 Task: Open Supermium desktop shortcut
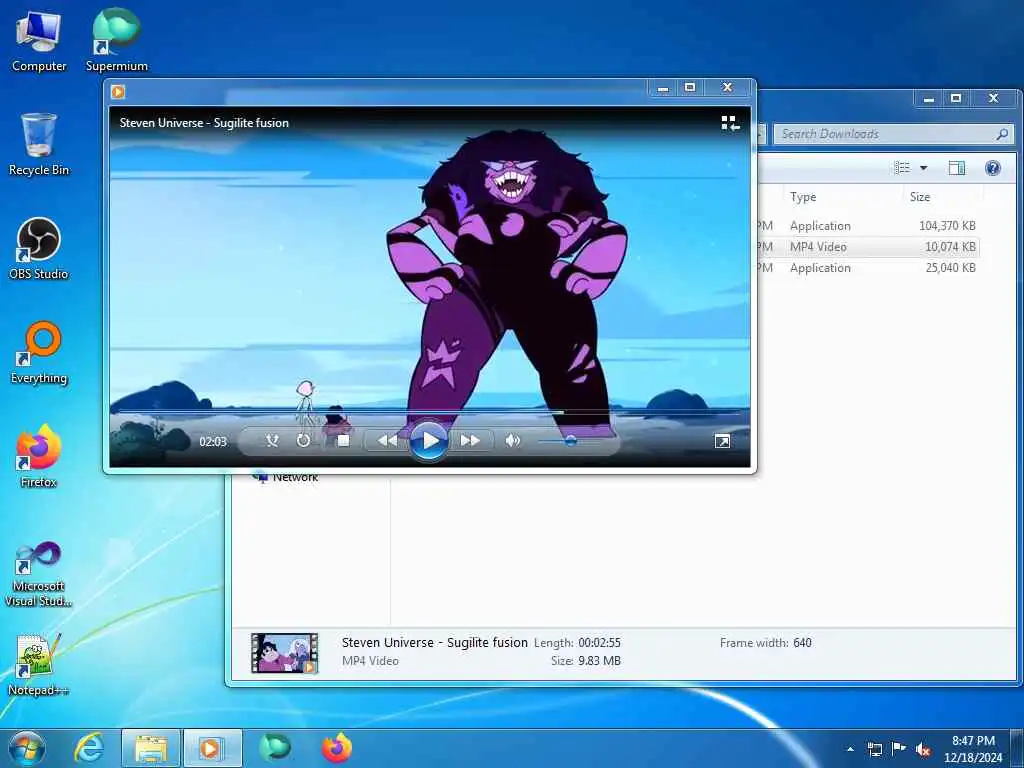pyautogui.click(x=116, y=42)
